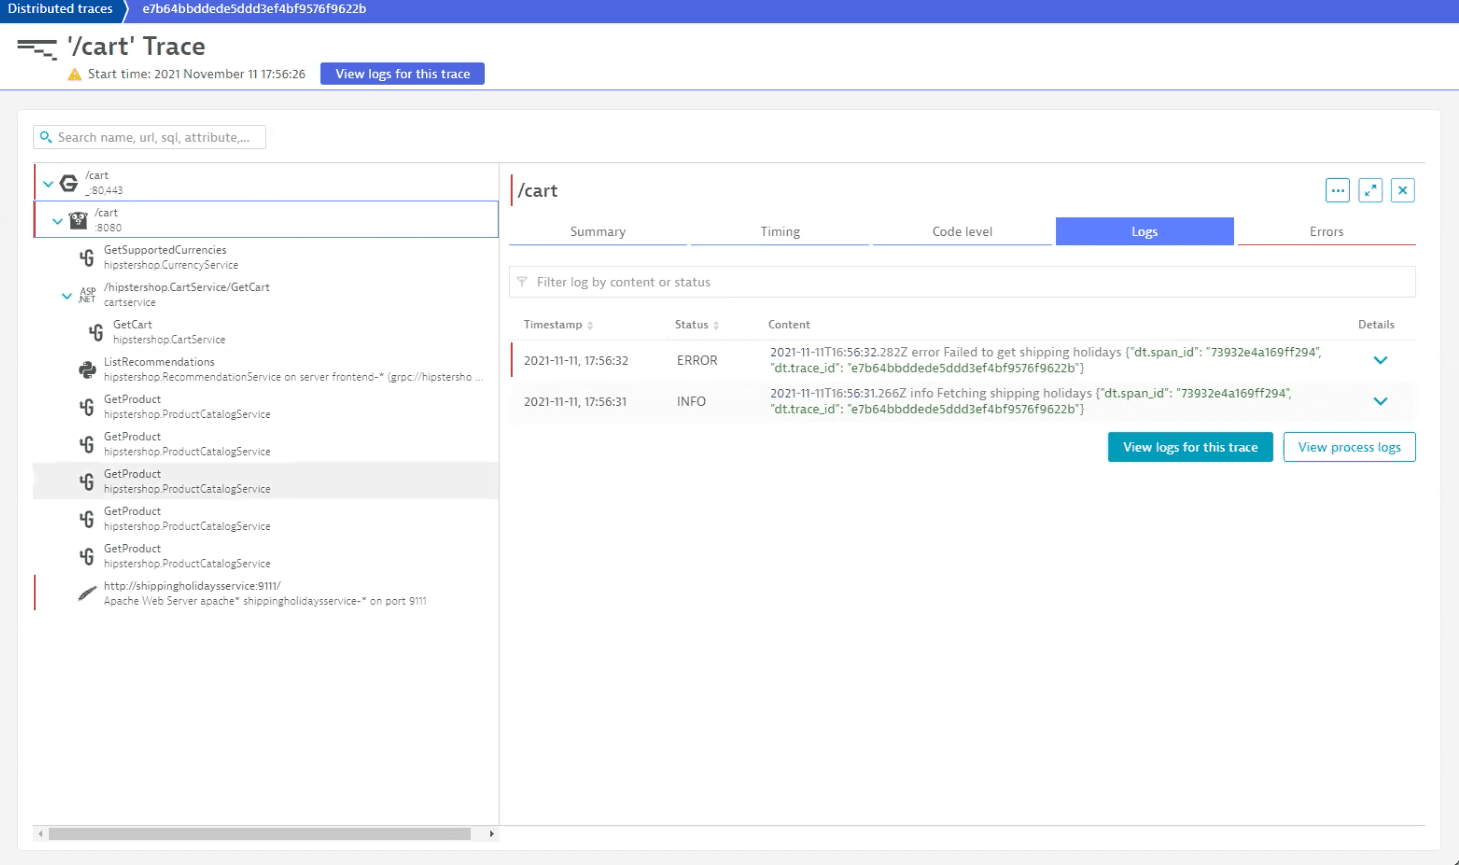1459x865 pixels.
Task: Expand details of the INFO log entry
Action: click(1380, 401)
